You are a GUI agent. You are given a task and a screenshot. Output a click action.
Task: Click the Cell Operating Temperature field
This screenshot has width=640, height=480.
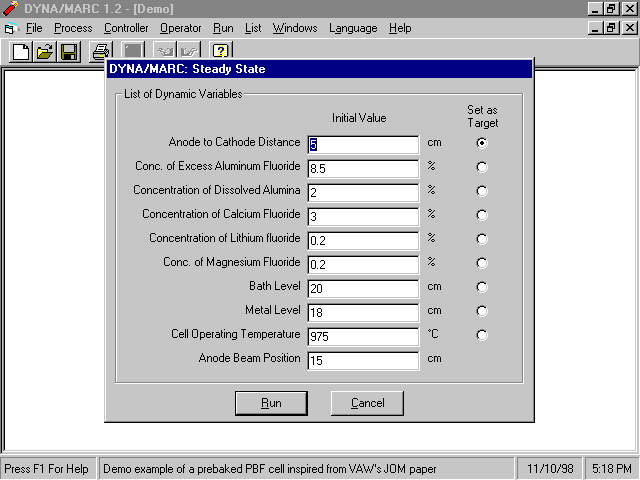click(x=363, y=337)
